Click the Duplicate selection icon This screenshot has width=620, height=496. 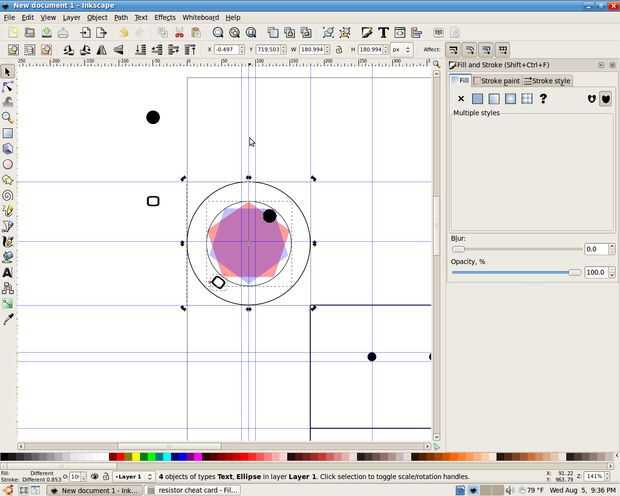[273, 33]
